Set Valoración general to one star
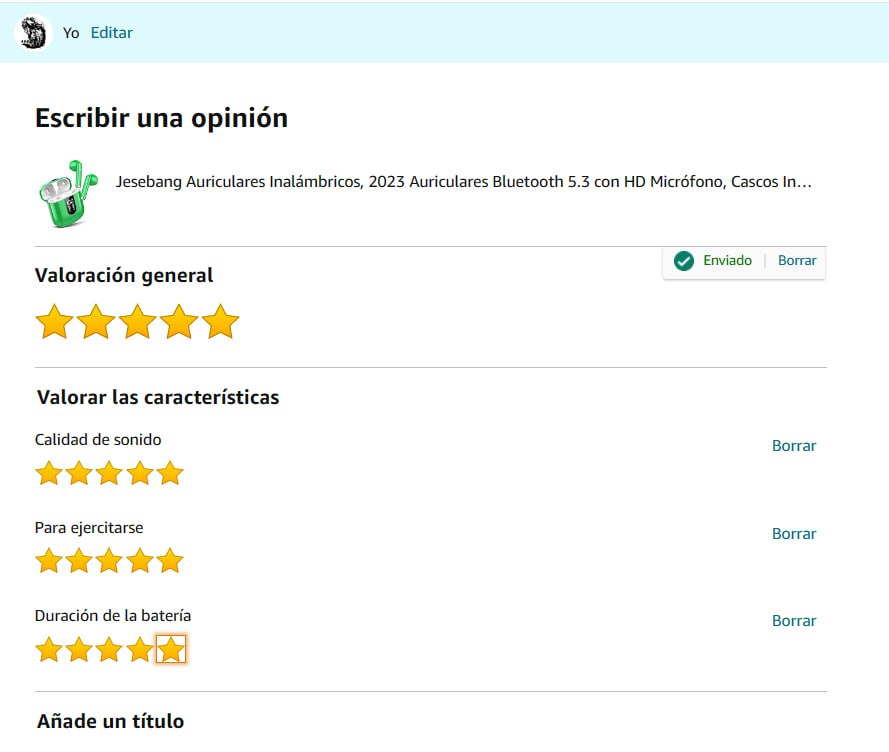The height and width of the screenshot is (752, 889). tap(54, 322)
